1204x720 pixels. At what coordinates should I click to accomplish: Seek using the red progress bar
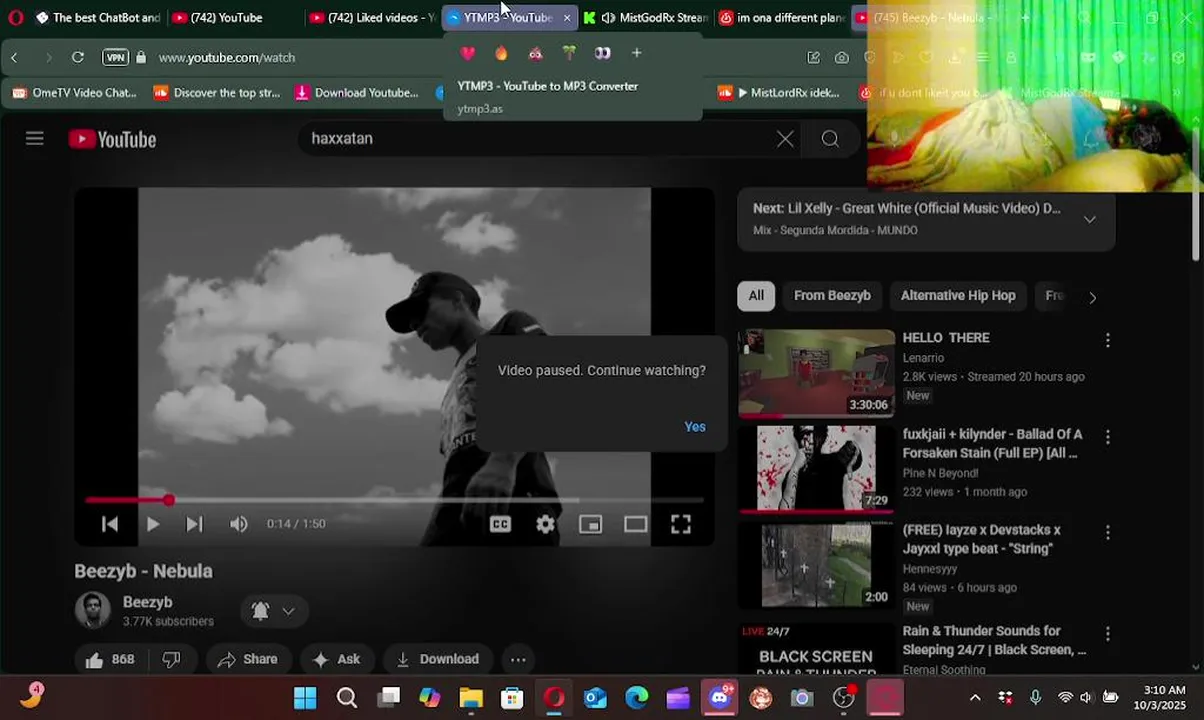click(x=395, y=500)
